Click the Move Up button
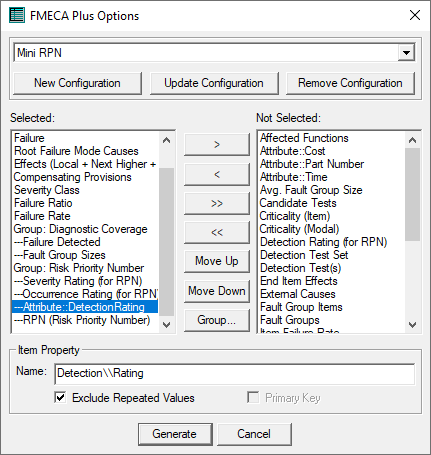The width and height of the screenshot is (431, 455). (x=217, y=261)
